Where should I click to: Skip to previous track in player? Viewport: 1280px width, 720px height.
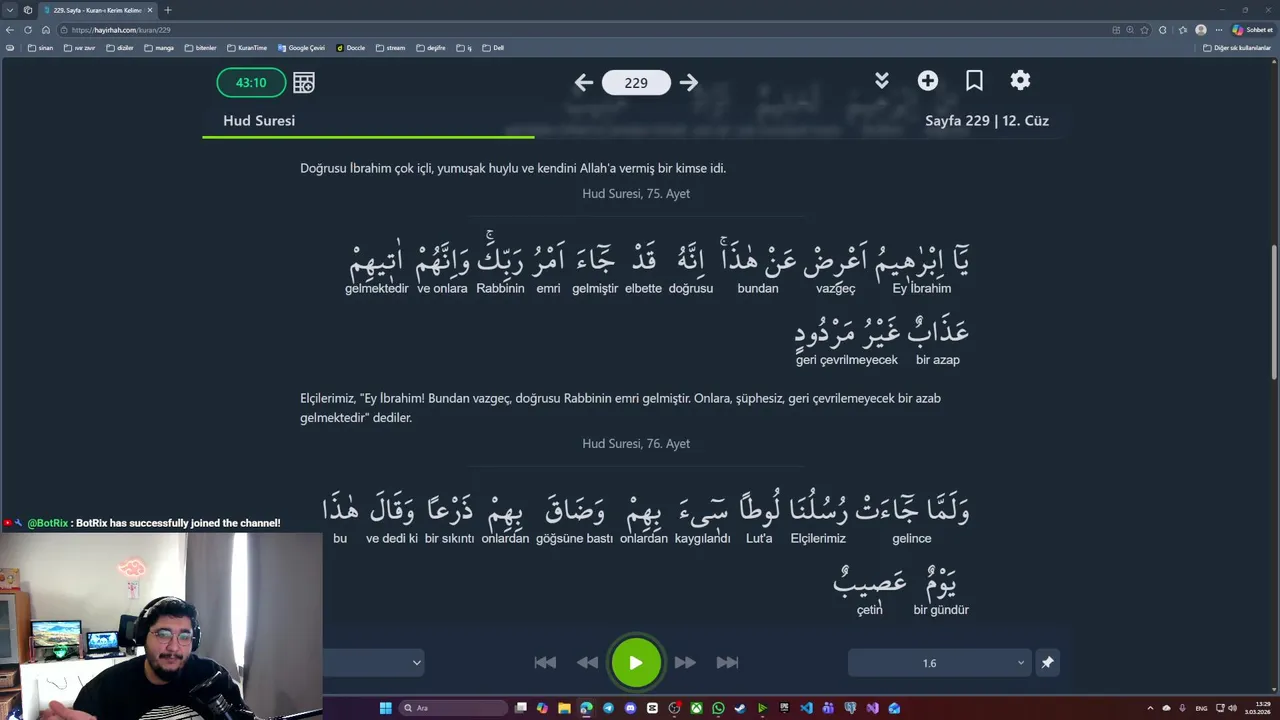(x=545, y=662)
